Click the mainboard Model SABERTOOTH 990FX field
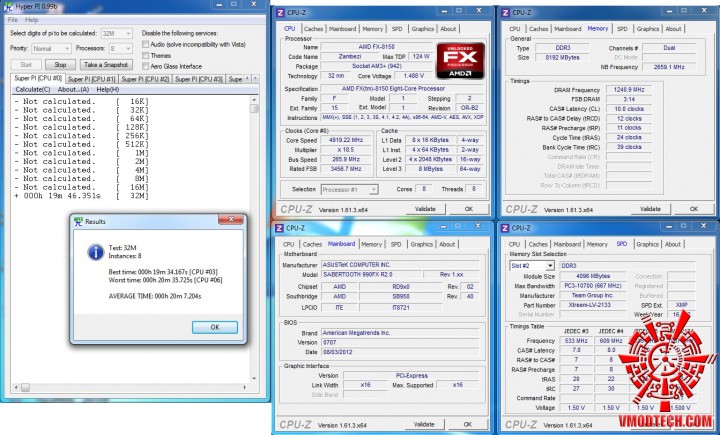The height and width of the screenshot is (435, 720). (371, 275)
